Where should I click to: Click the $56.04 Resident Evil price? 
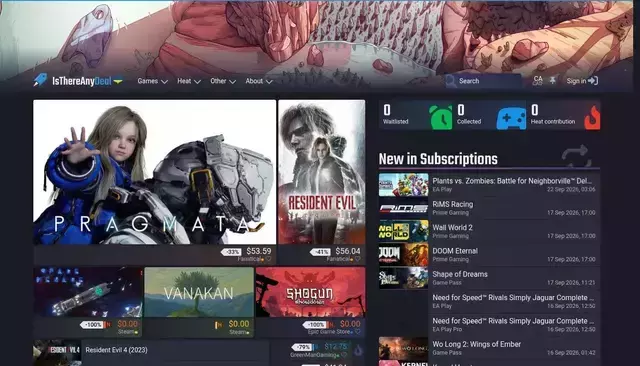tap(348, 251)
